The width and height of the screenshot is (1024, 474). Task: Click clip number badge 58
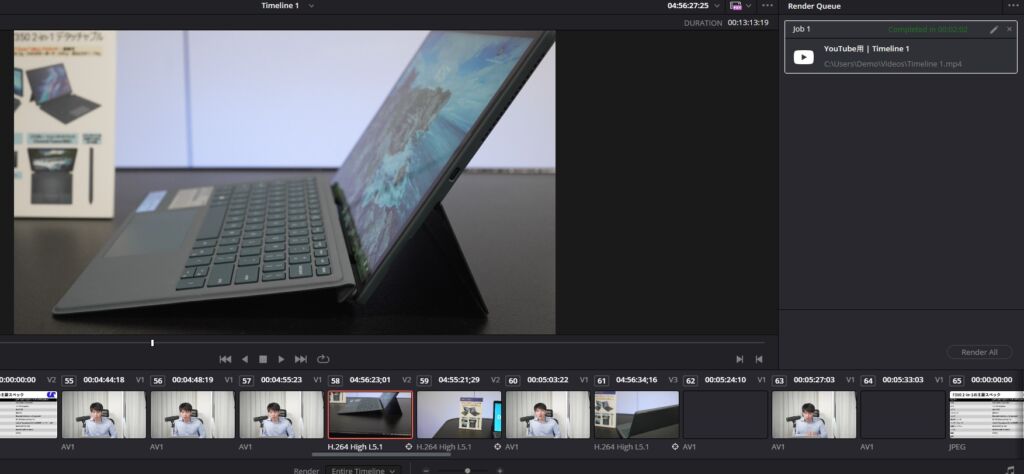point(335,381)
